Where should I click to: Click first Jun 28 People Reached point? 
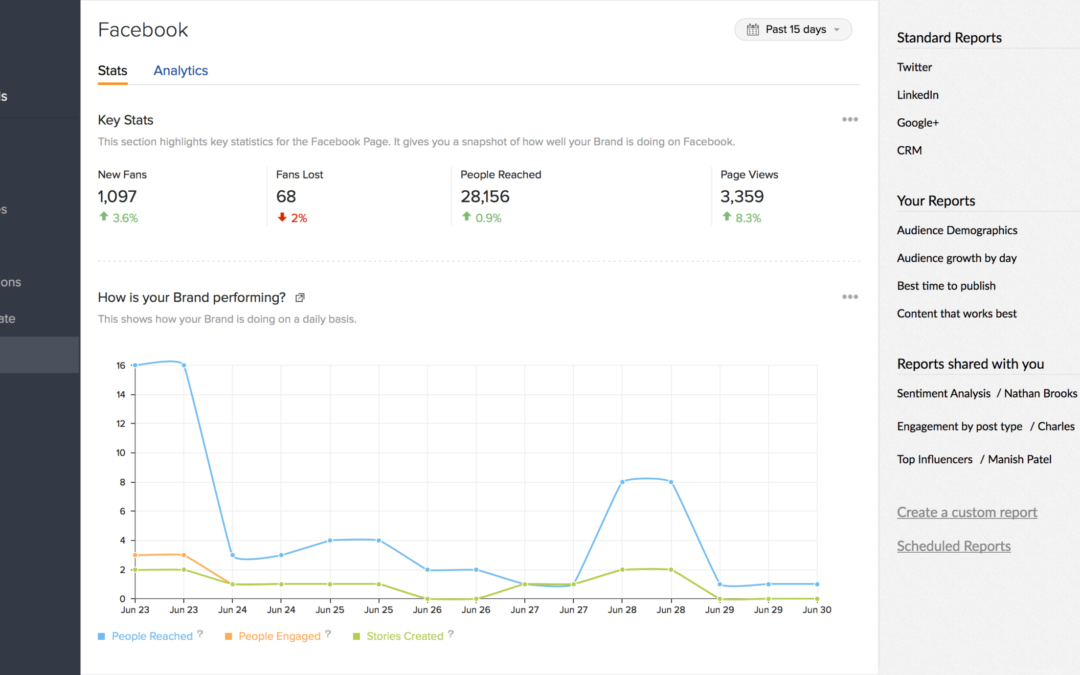pyautogui.click(x=622, y=482)
